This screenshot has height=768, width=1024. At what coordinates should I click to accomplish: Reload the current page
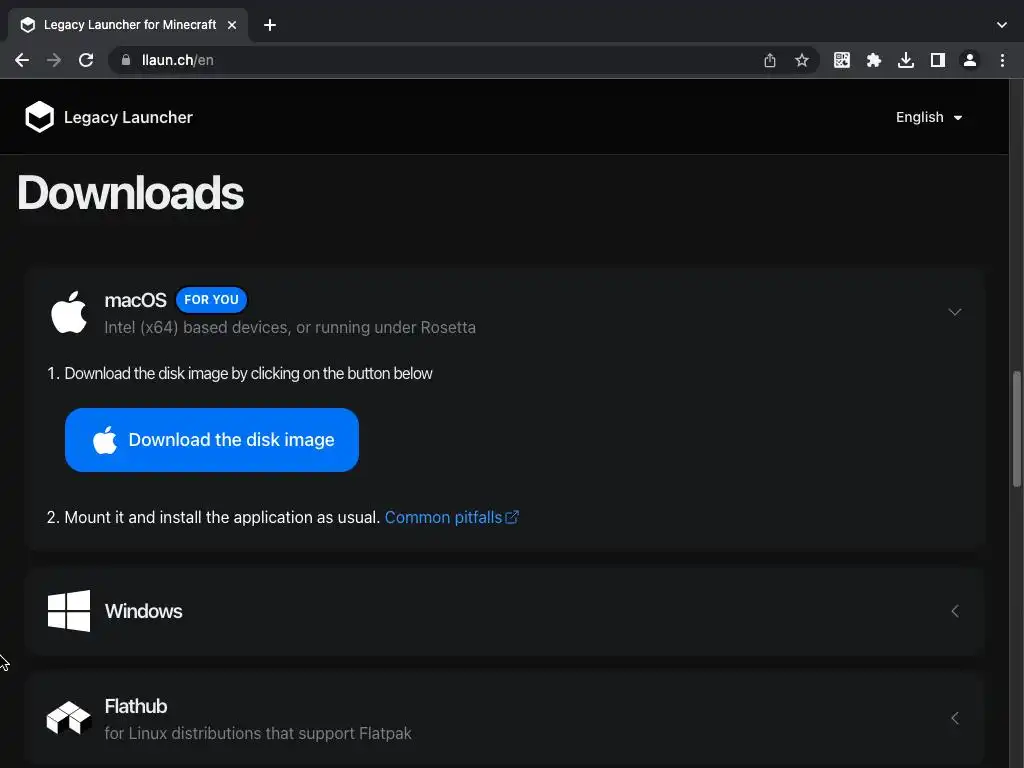86,60
